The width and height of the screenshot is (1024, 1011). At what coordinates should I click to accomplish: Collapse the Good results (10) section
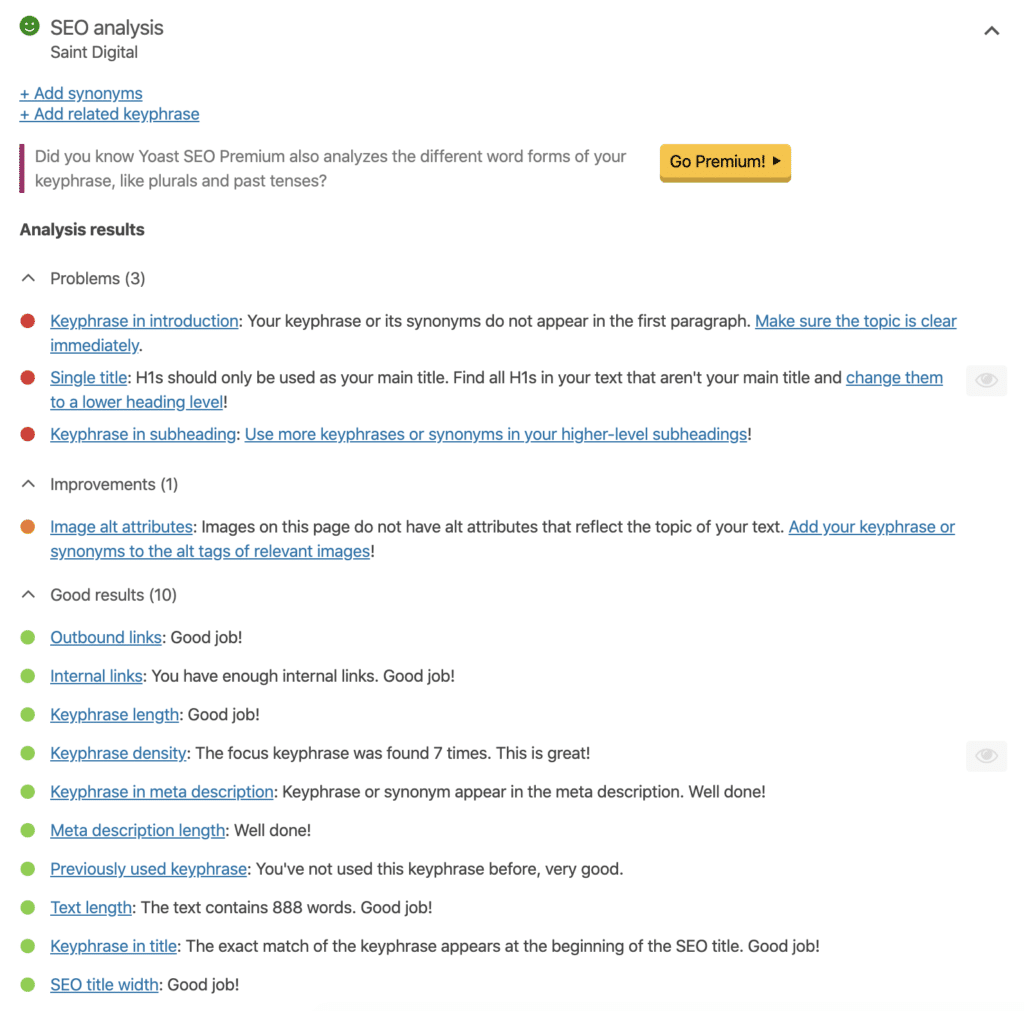coord(28,594)
